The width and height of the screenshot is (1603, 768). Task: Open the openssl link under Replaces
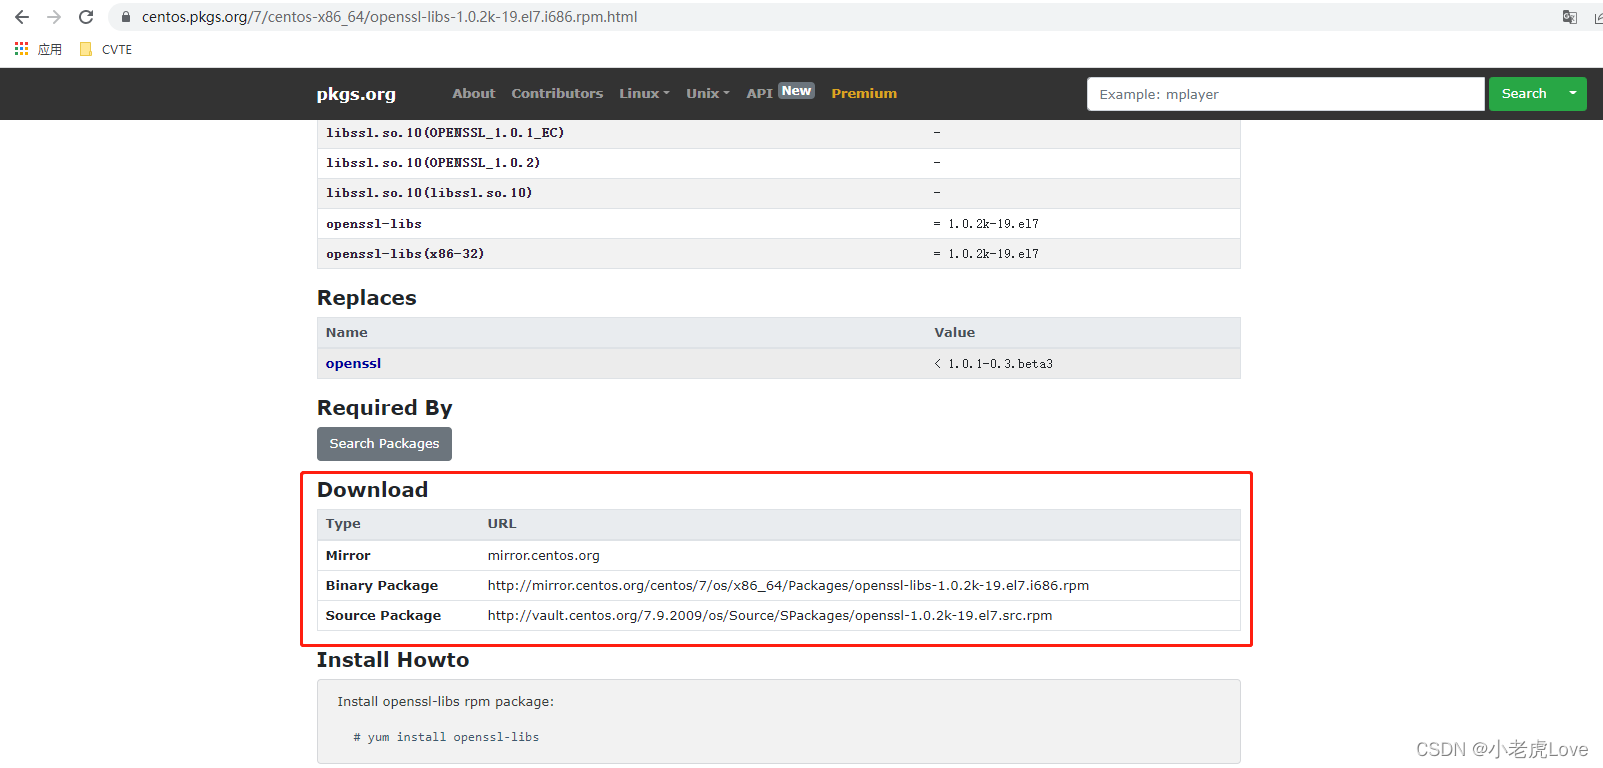click(353, 364)
